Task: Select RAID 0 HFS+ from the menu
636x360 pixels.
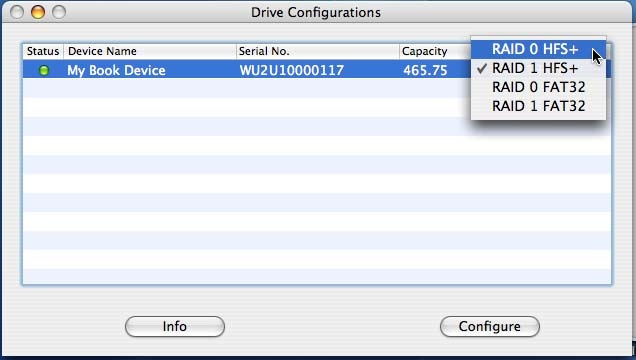Action: click(538, 49)
